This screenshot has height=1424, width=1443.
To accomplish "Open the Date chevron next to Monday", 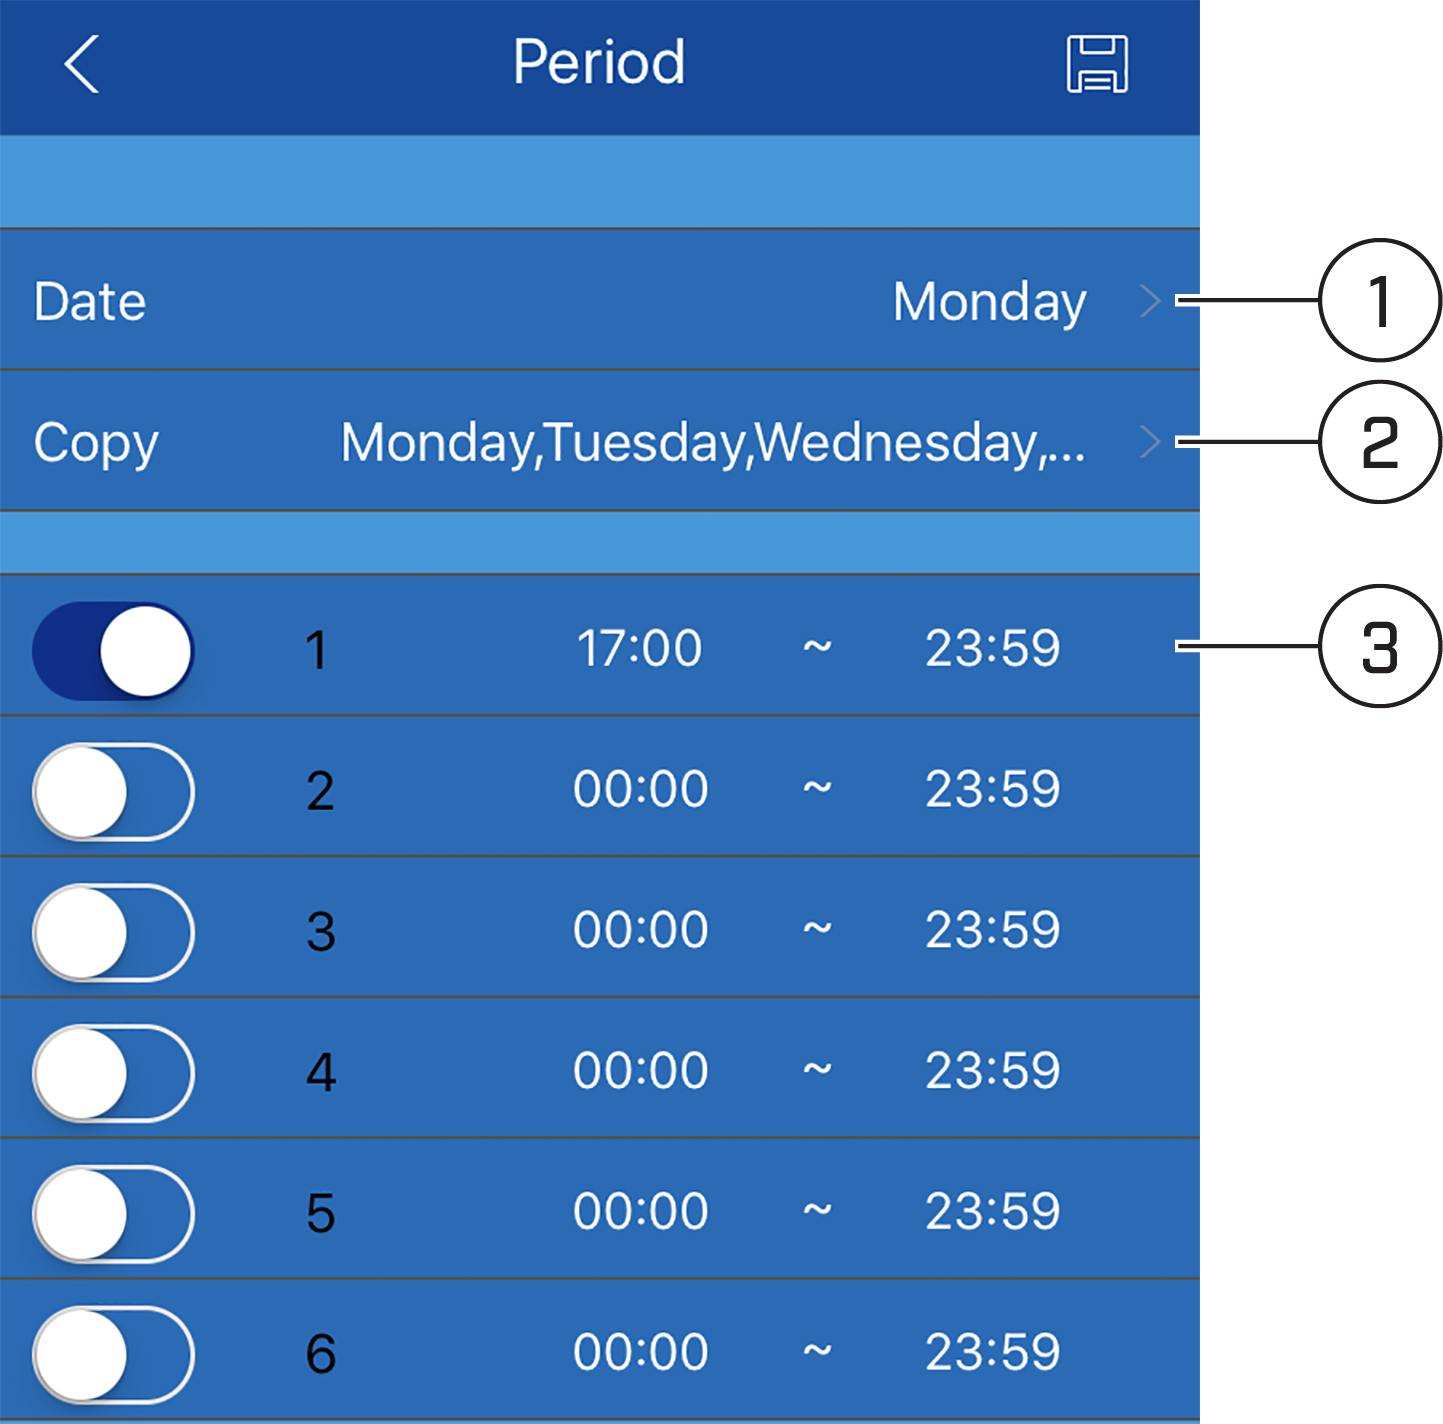I will [x=1150, y=300].
